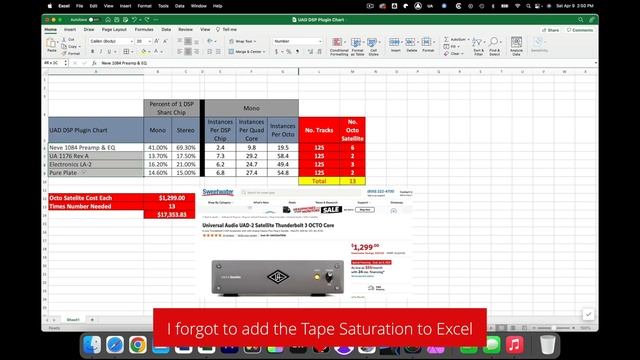Click the Font Color A icon
640x360 pixels.
(x=156, y=52)
